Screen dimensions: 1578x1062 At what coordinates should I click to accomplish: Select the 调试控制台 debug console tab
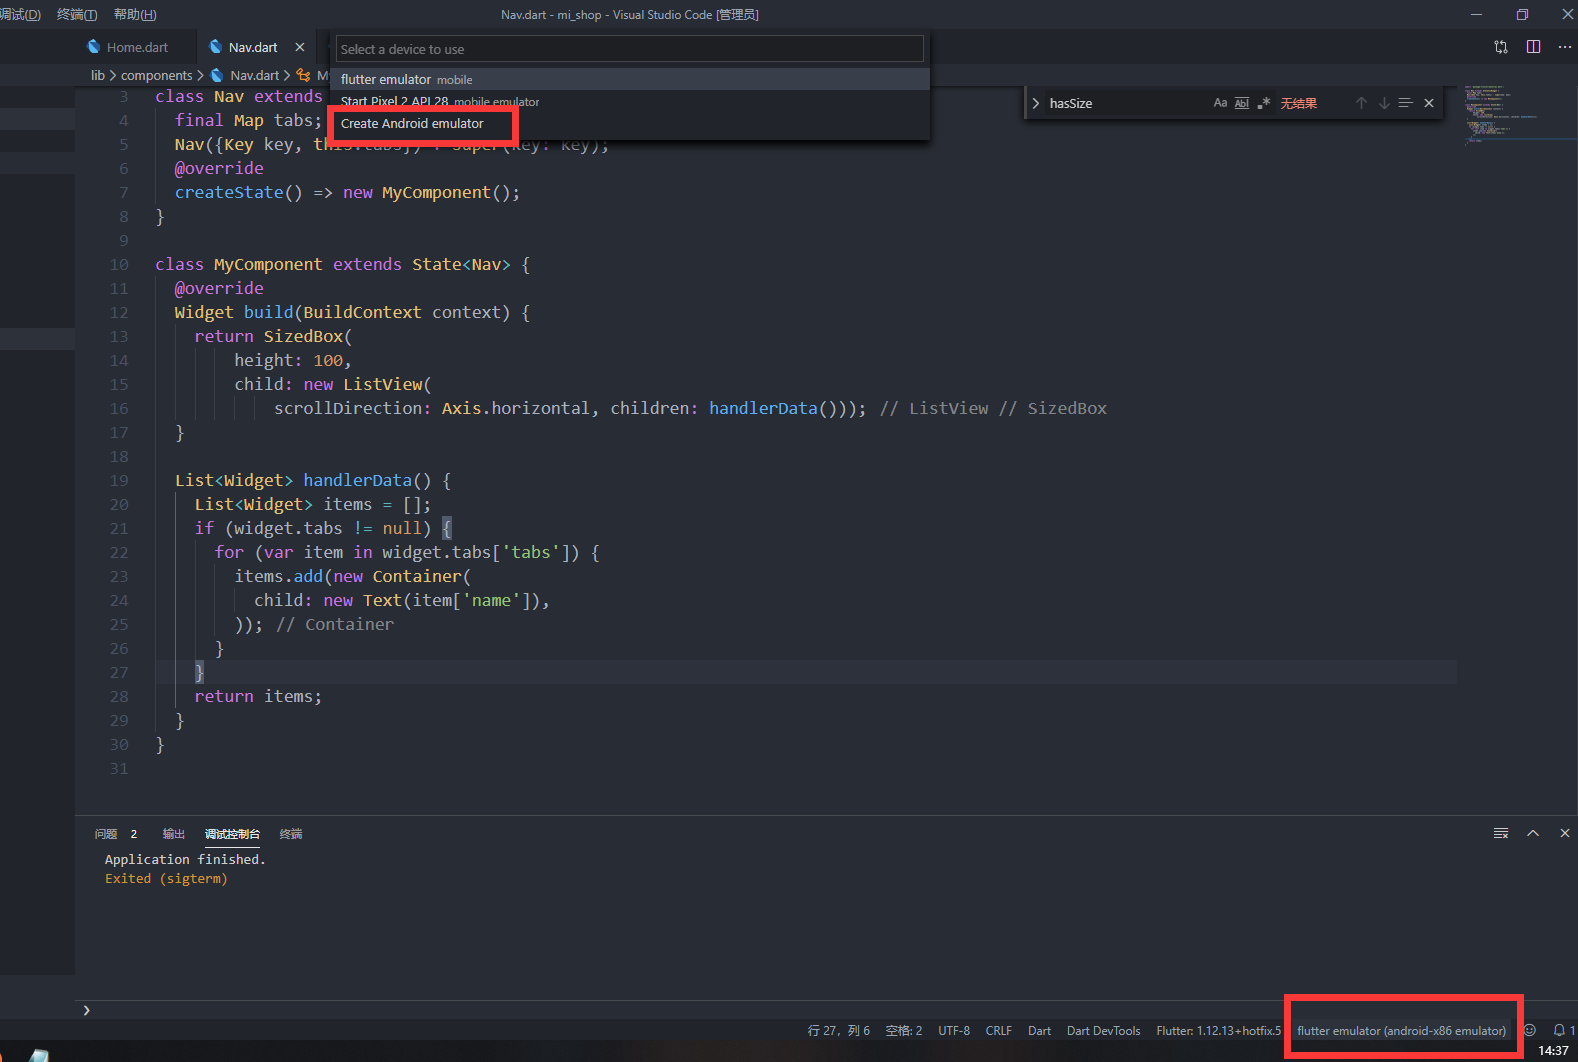point(232,834)
